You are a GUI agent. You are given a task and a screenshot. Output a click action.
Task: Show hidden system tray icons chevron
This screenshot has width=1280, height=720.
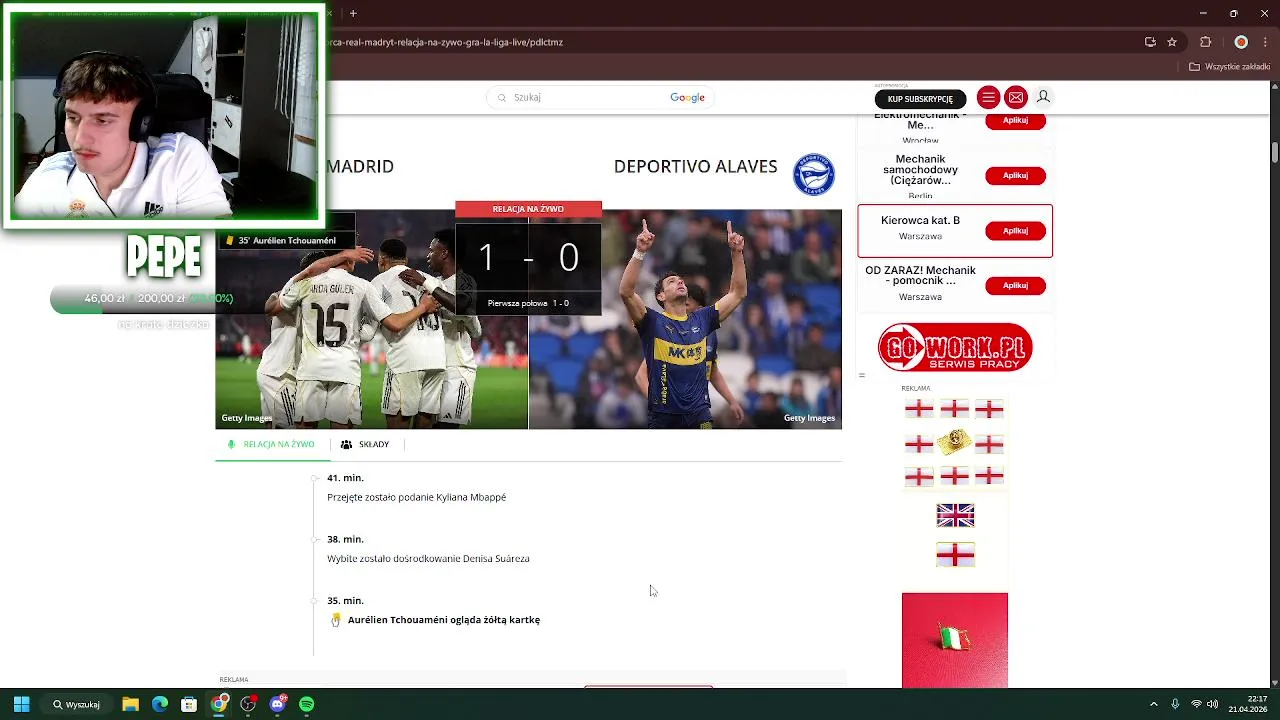pos(1154,704)
